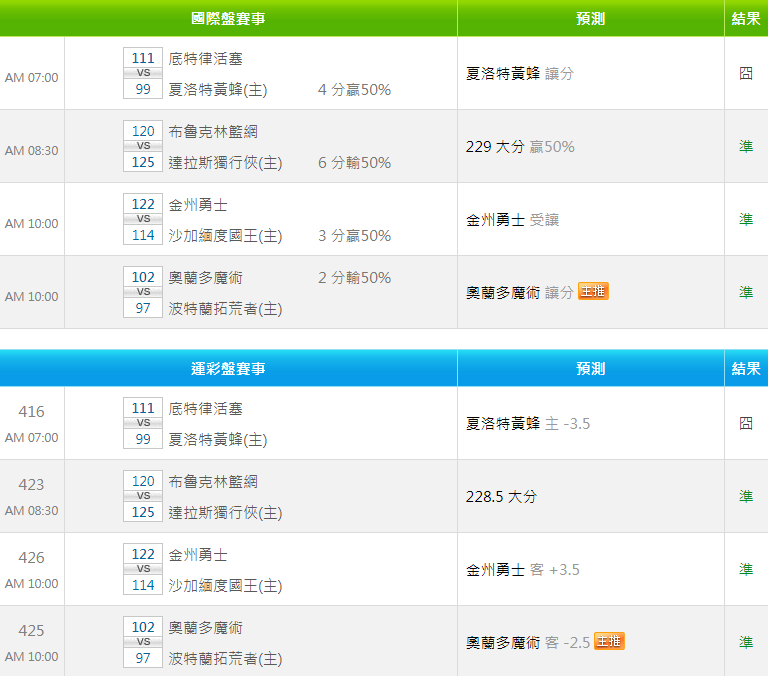Click the VS badge of 奧蘭多魔術 game in 國際盤
The width and height of the screenshot is (768, 676).
(x=143, y=292)
